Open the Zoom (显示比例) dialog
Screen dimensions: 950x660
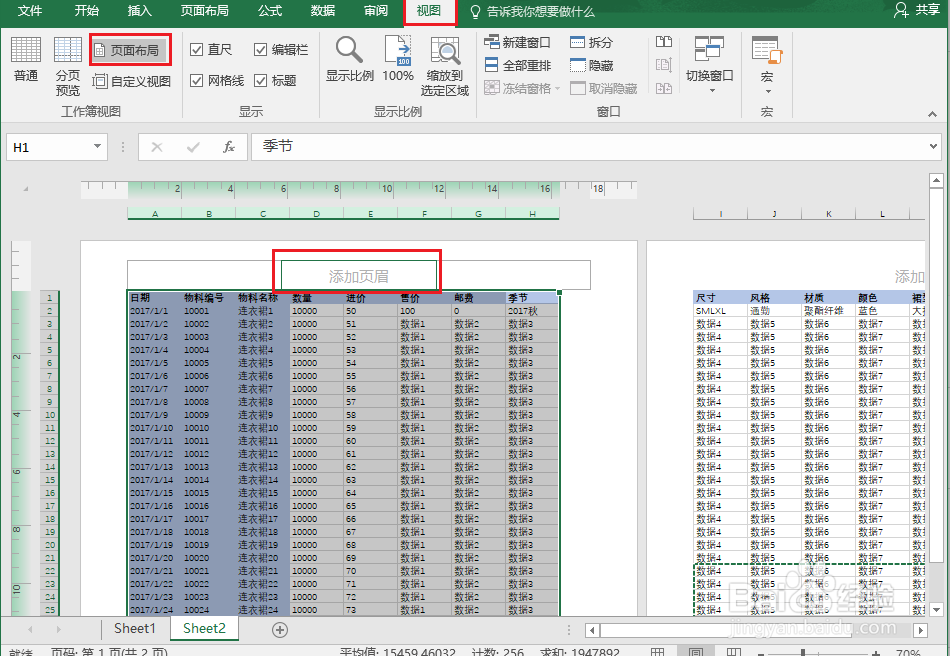tap(350, 59)
